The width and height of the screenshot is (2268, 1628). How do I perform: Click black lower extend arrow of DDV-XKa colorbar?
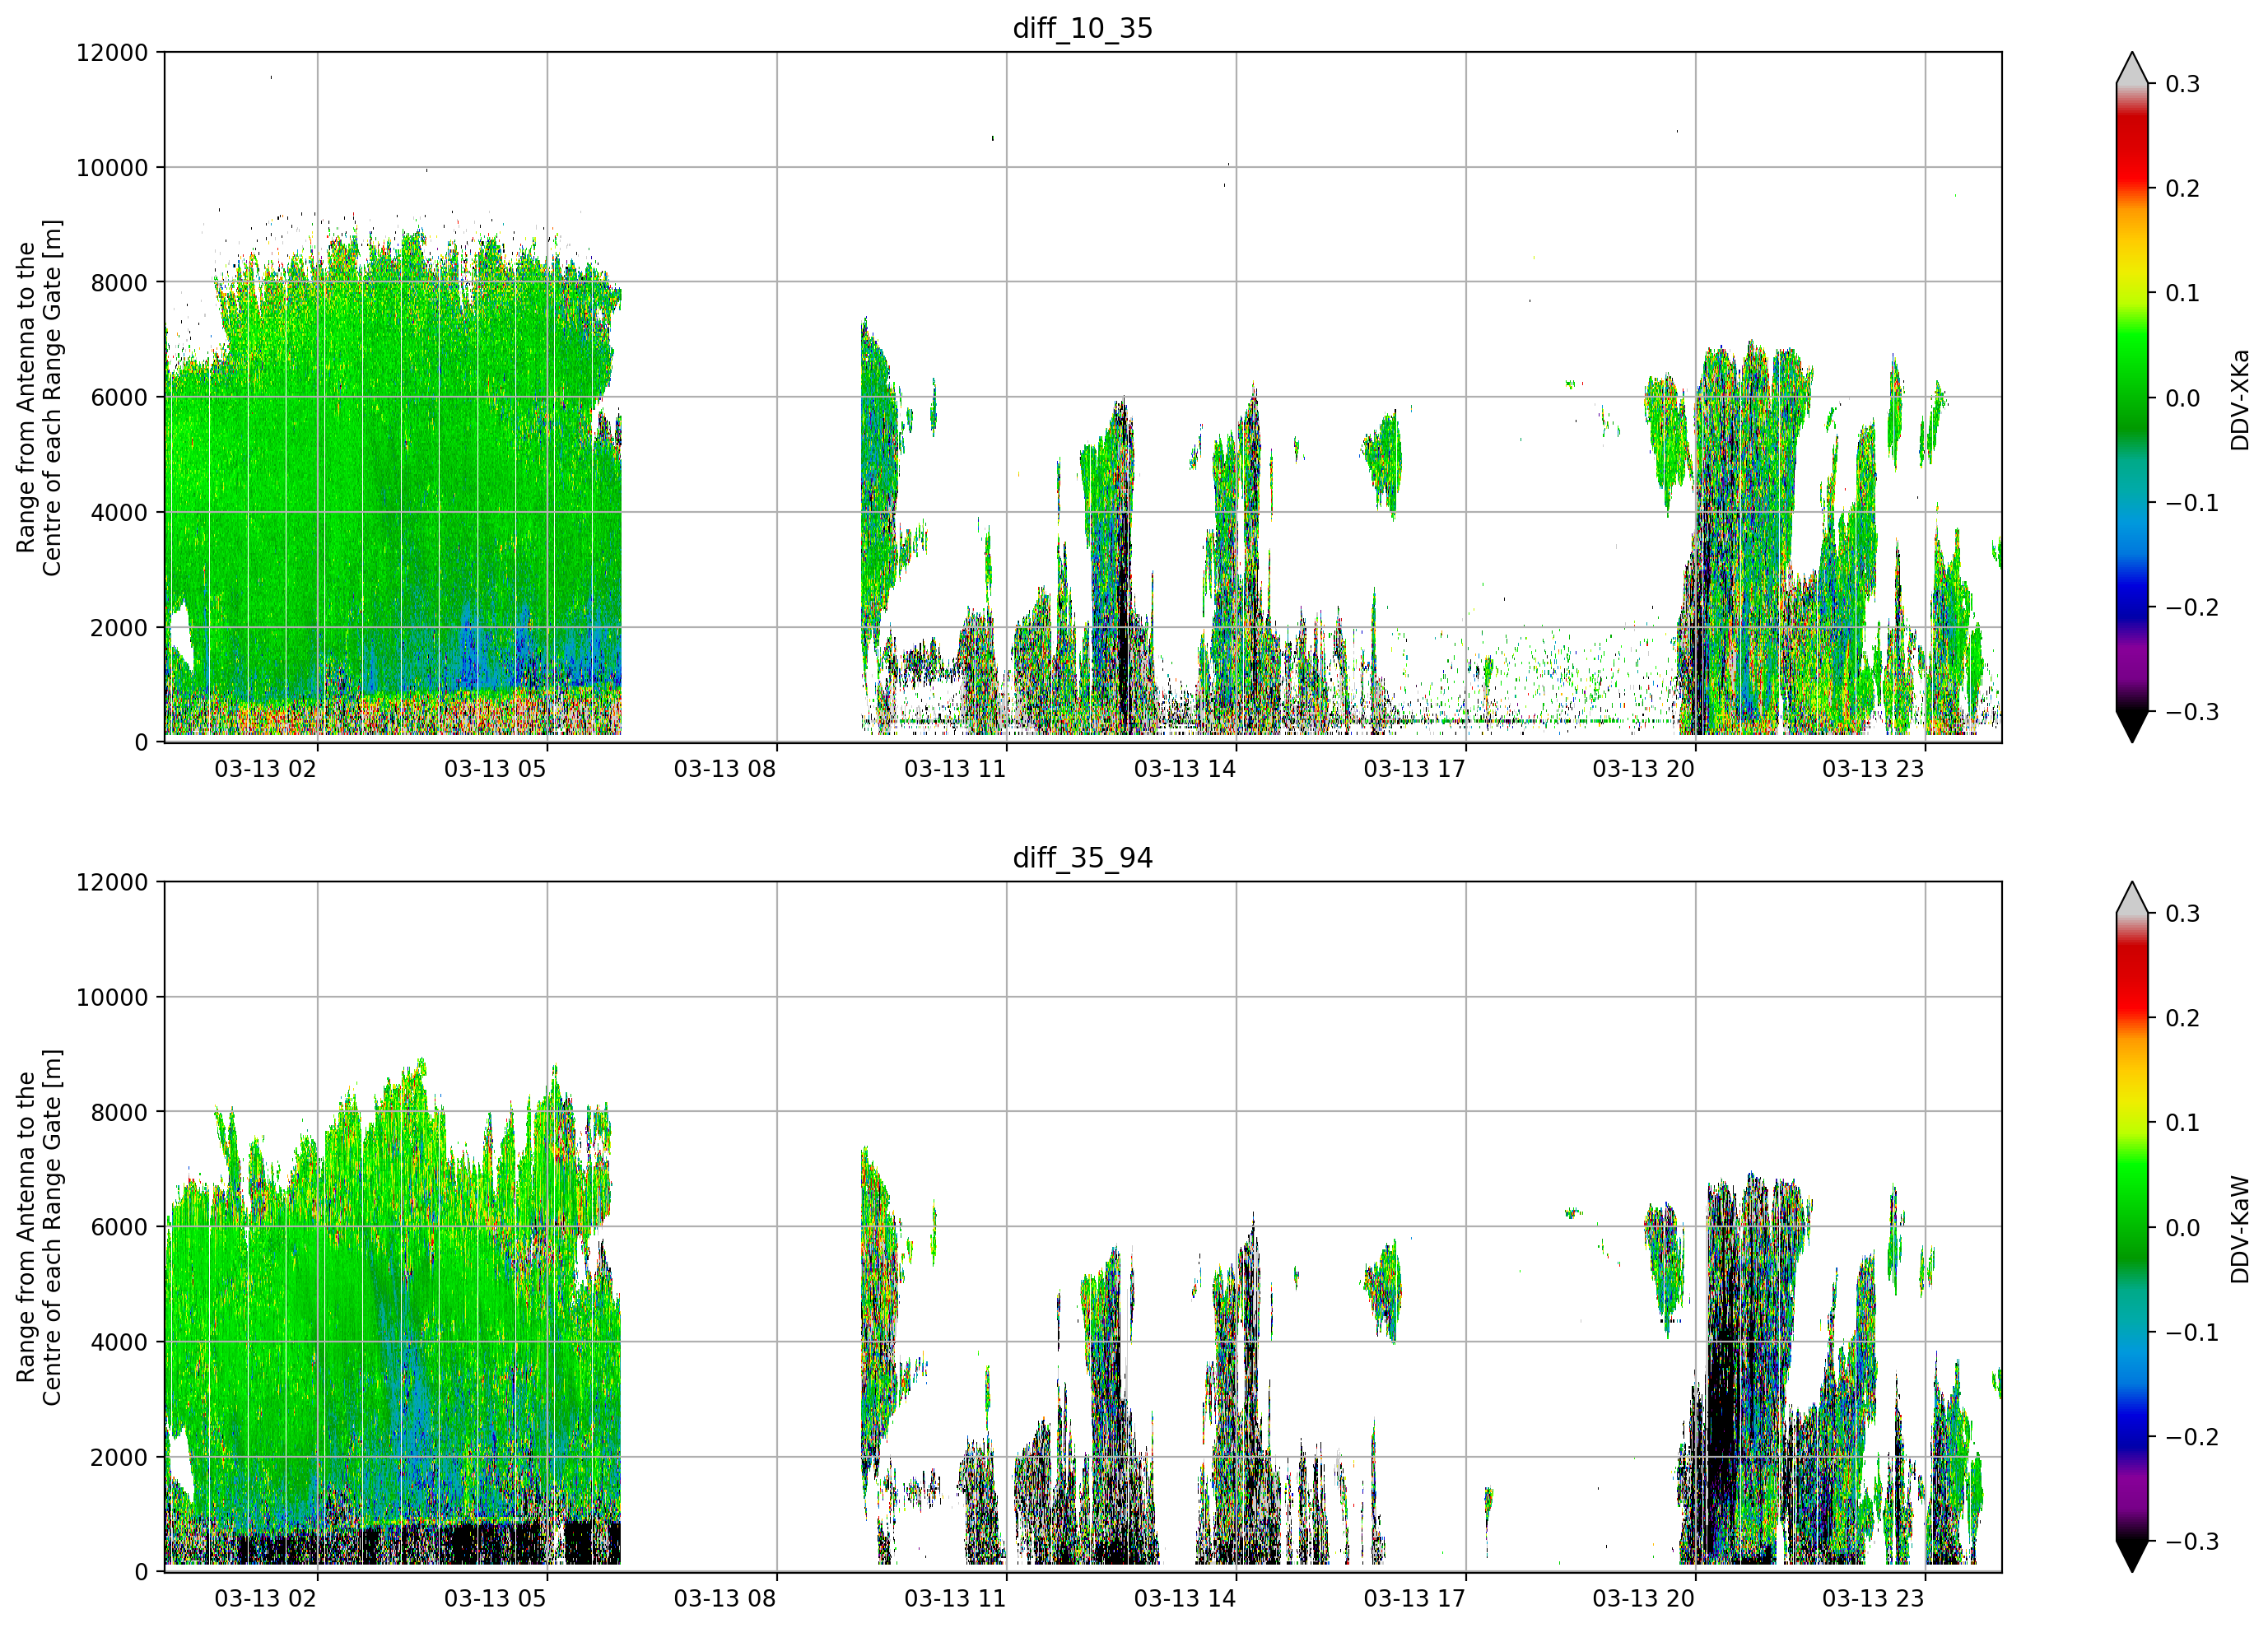click(x=2132, y=725)
